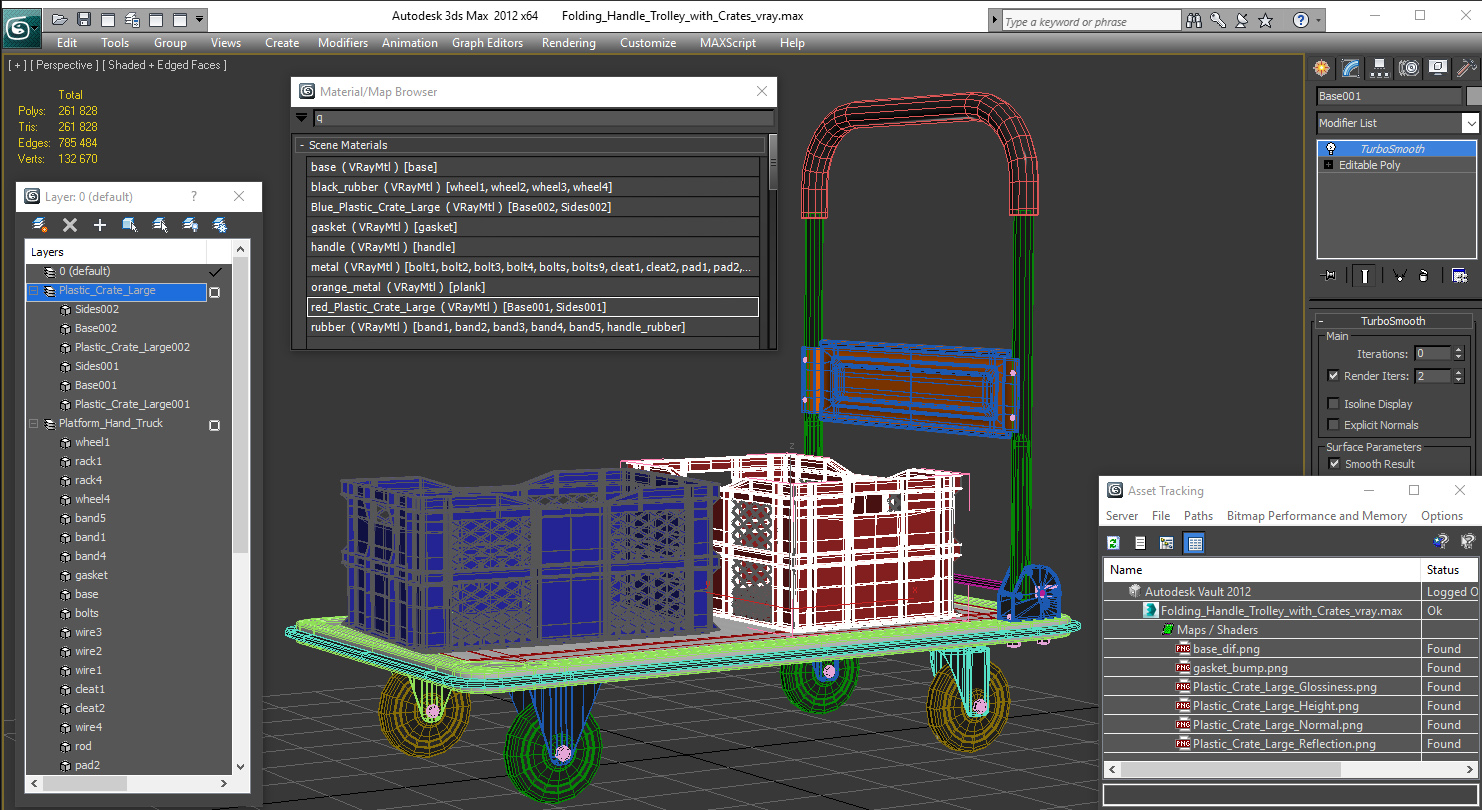1482x810 pixels.
Task: Open the Modify command panel tab
Action: pos(1351,68)
